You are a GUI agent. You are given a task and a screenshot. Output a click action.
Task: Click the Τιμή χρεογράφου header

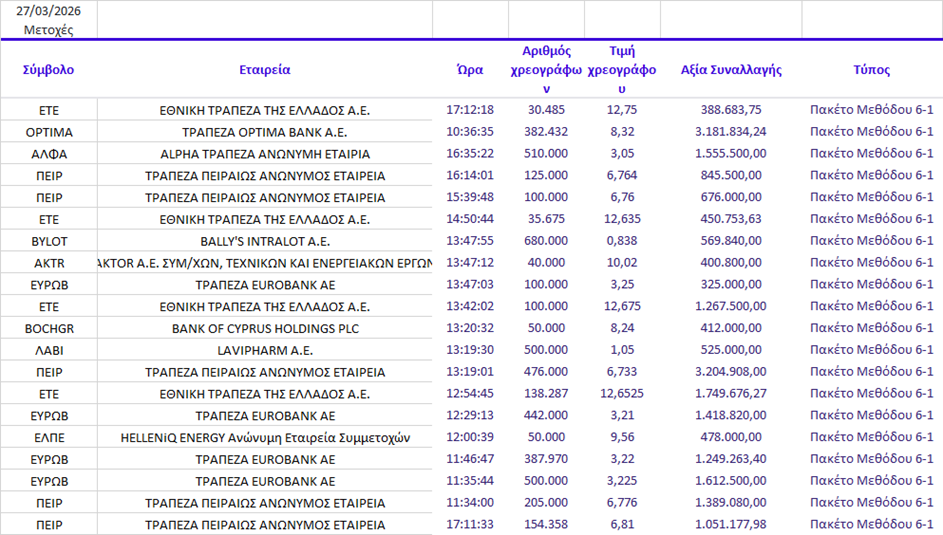(622, 70)
